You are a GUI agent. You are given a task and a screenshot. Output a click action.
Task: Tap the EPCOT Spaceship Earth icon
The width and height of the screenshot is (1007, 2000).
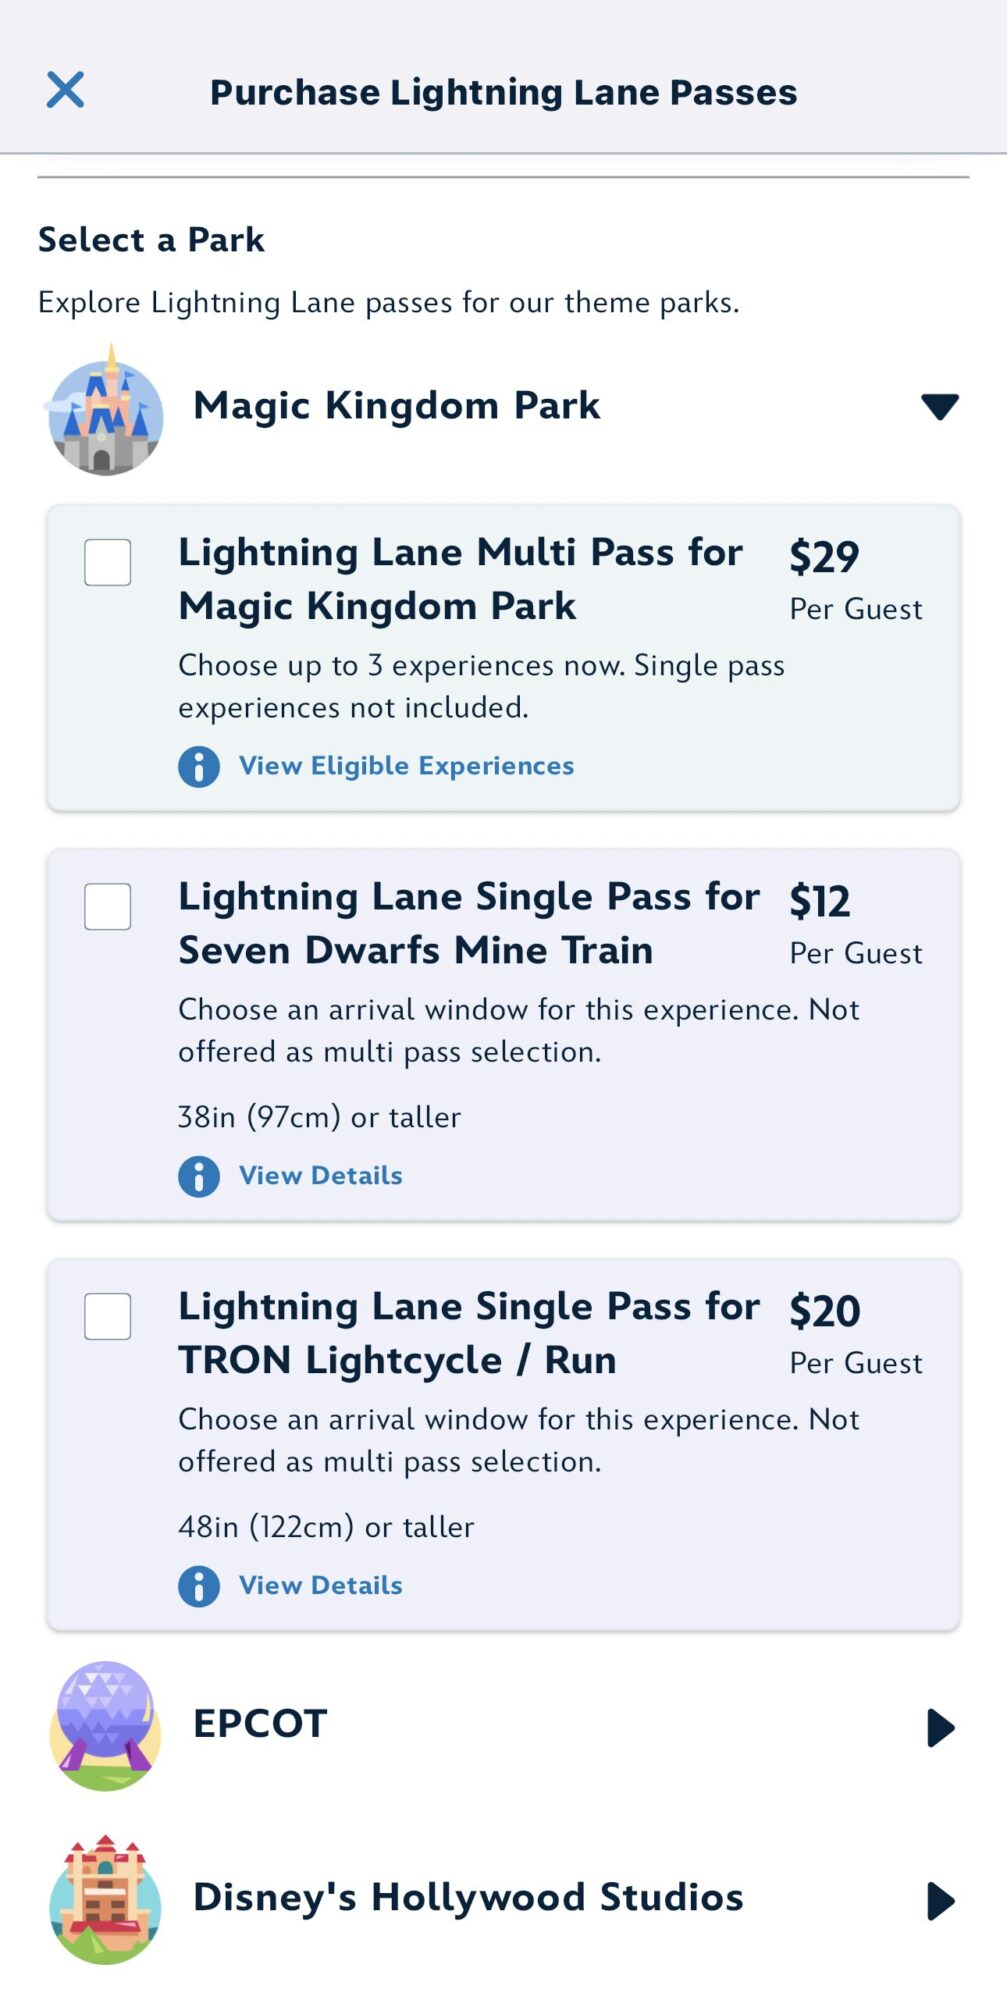click(105, 1725)
